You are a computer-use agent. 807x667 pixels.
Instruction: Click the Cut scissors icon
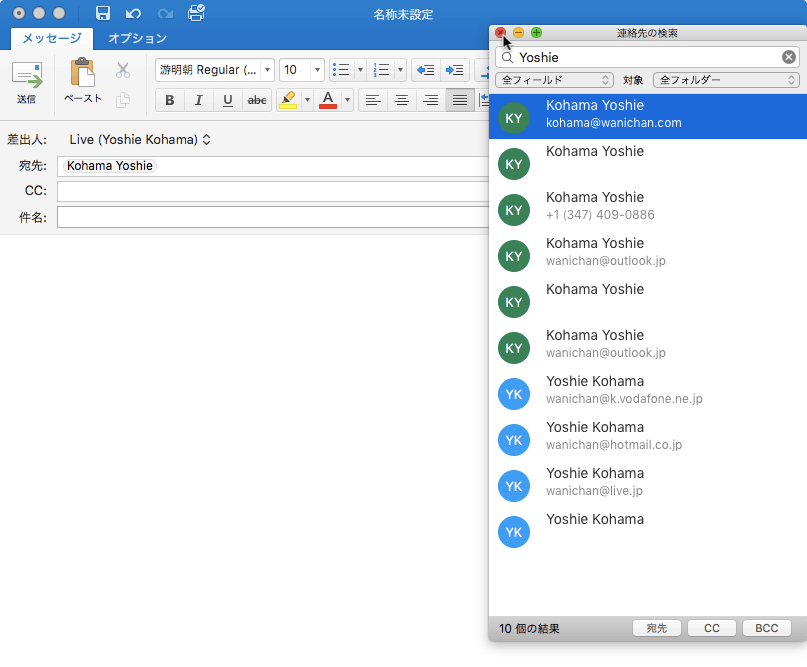(122, 71)
